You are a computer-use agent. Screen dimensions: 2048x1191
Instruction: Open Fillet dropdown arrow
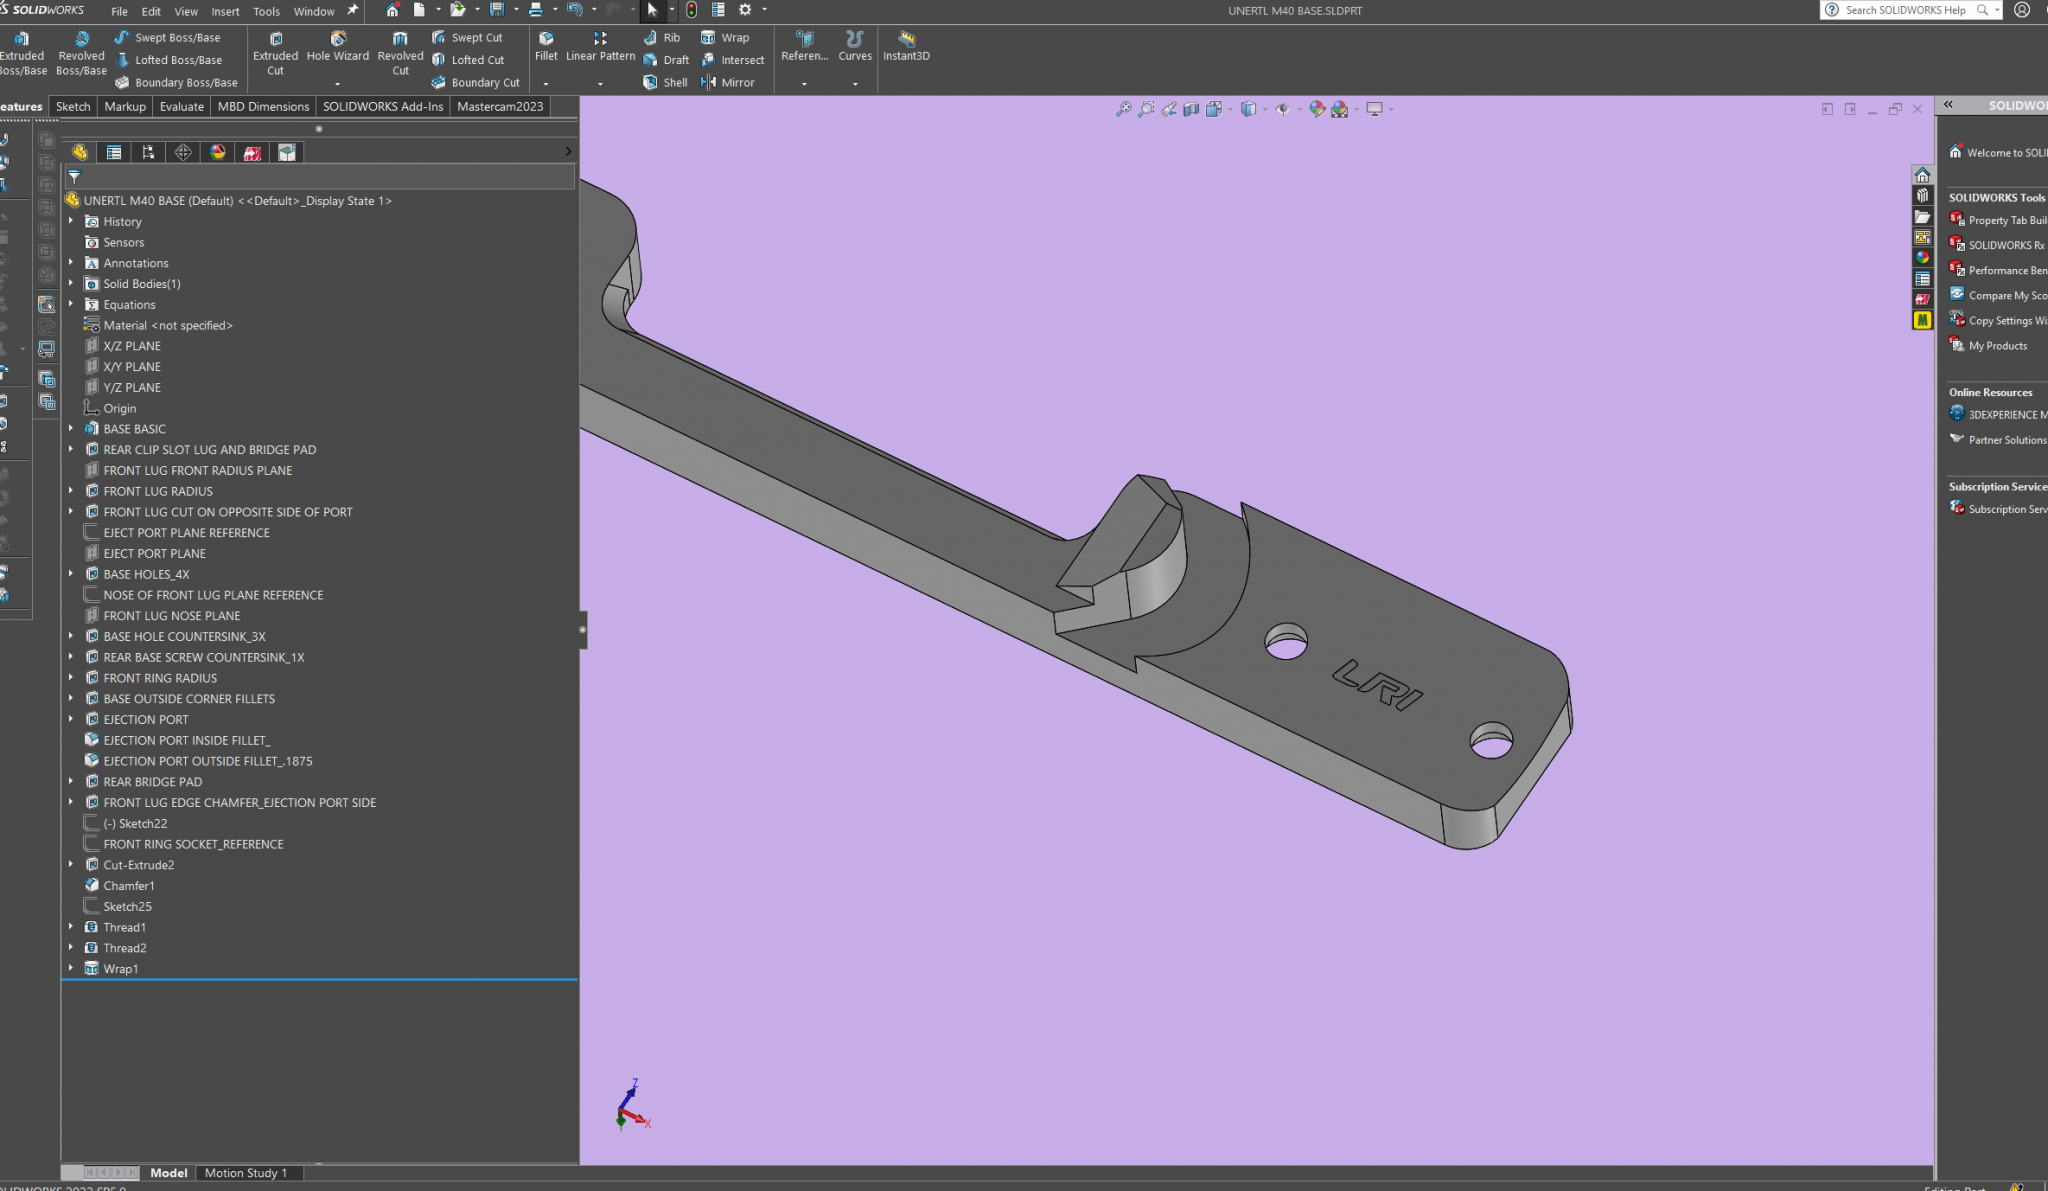pos(546,84)
